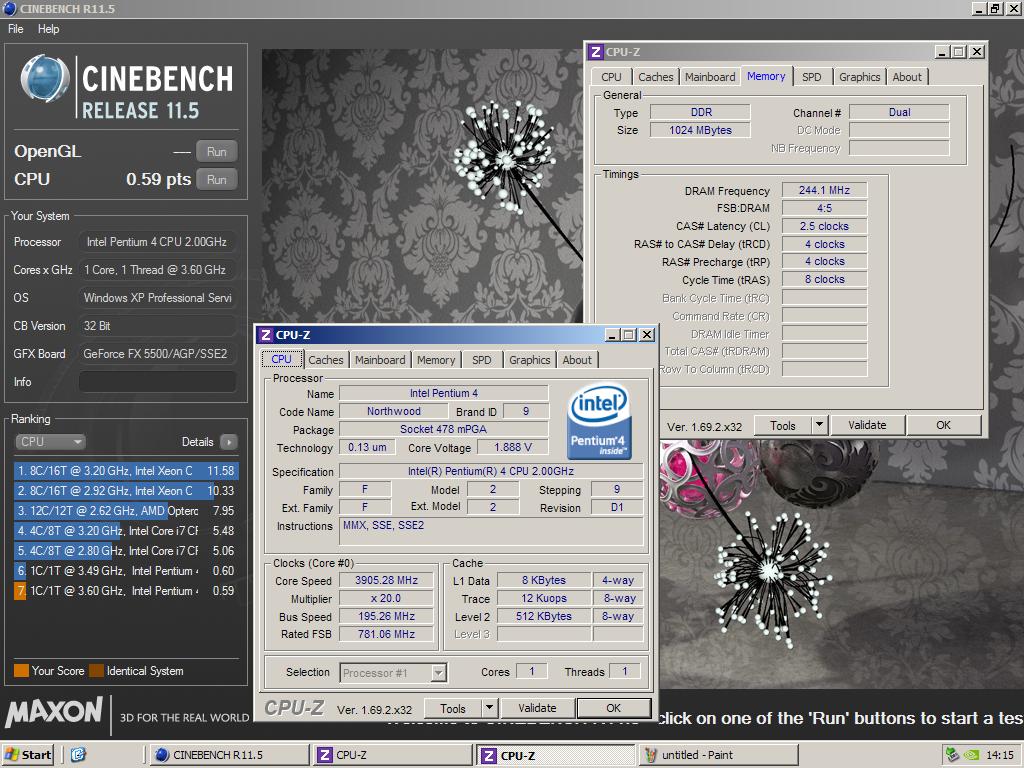
Task: Select the first CPU-Z taskbar button
Action: (x=392, y=755)
